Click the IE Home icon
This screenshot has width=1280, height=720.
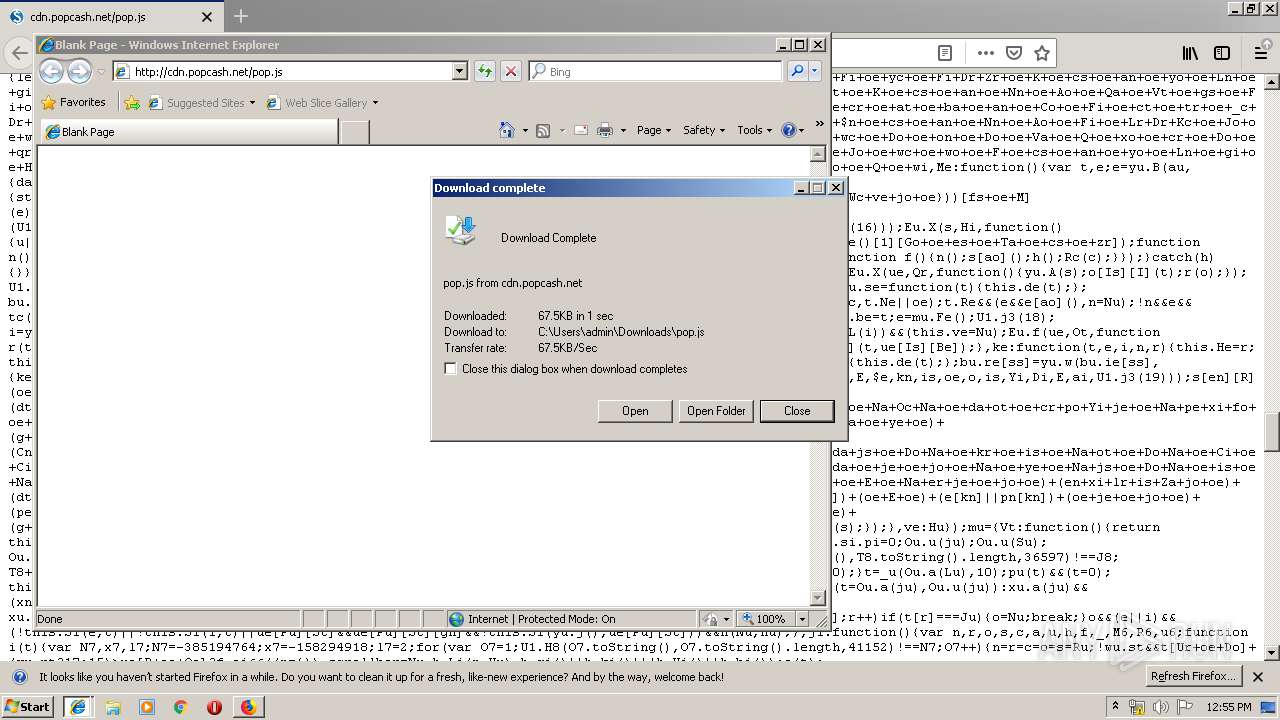point(507,130)
